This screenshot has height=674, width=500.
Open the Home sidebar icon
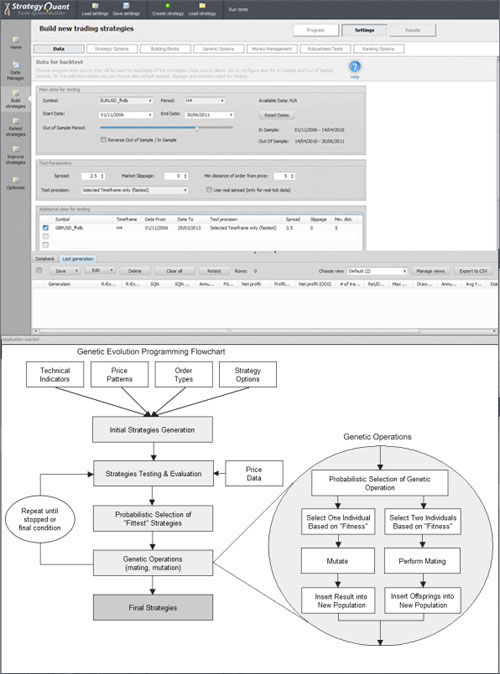tap(15, 40)
